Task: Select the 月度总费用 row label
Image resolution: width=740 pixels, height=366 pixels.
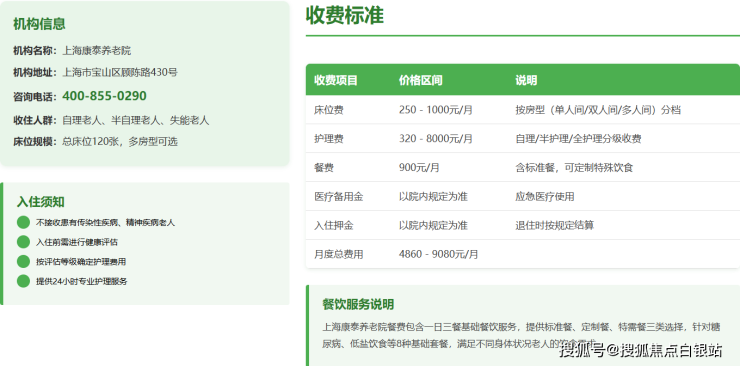Action: [339, 254]
